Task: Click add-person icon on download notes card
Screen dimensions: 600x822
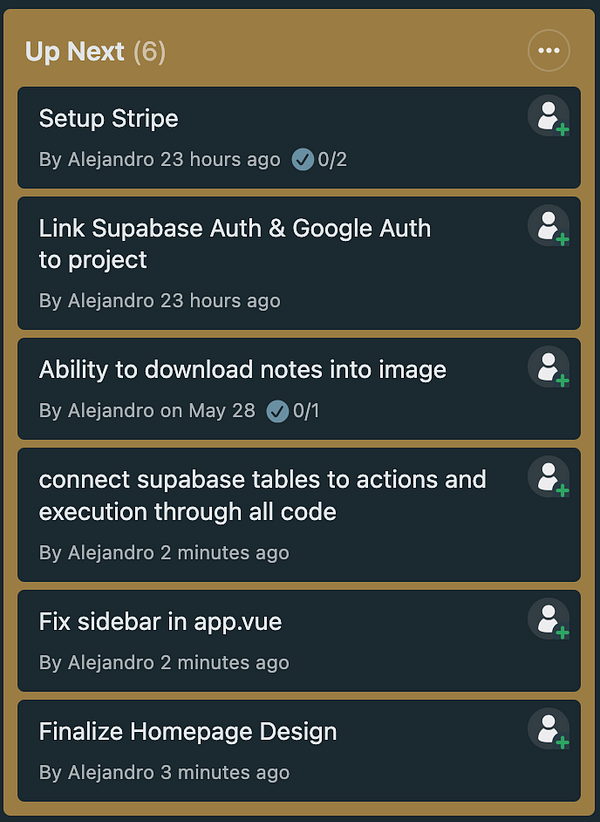Action: tap(548, 367)
